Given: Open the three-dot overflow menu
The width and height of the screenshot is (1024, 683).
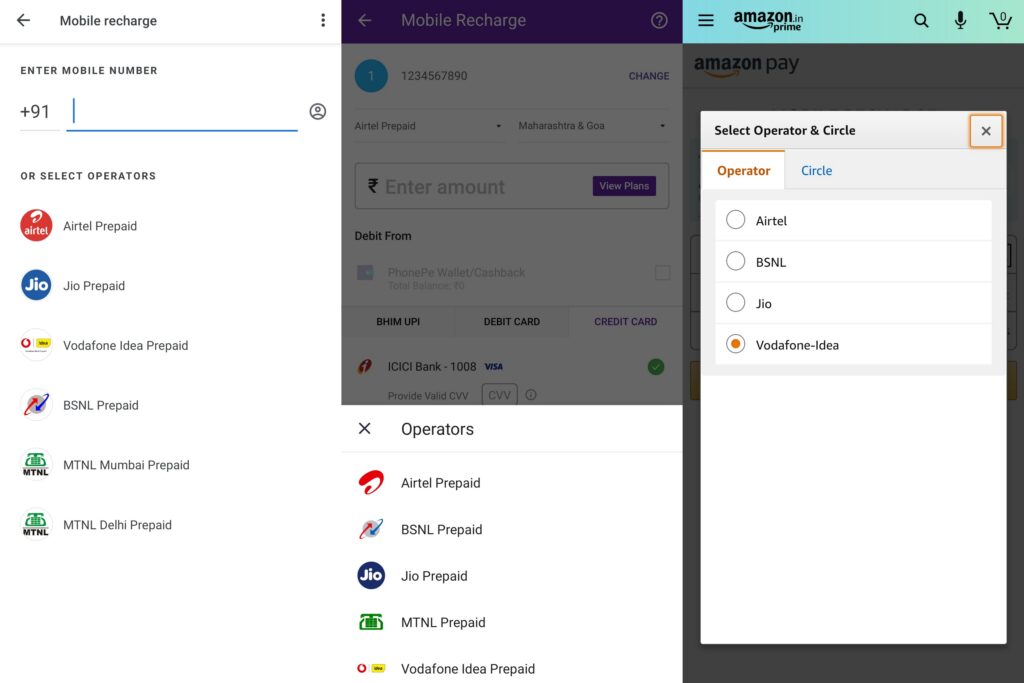Looking at the screenshot, I should point(323,20).
